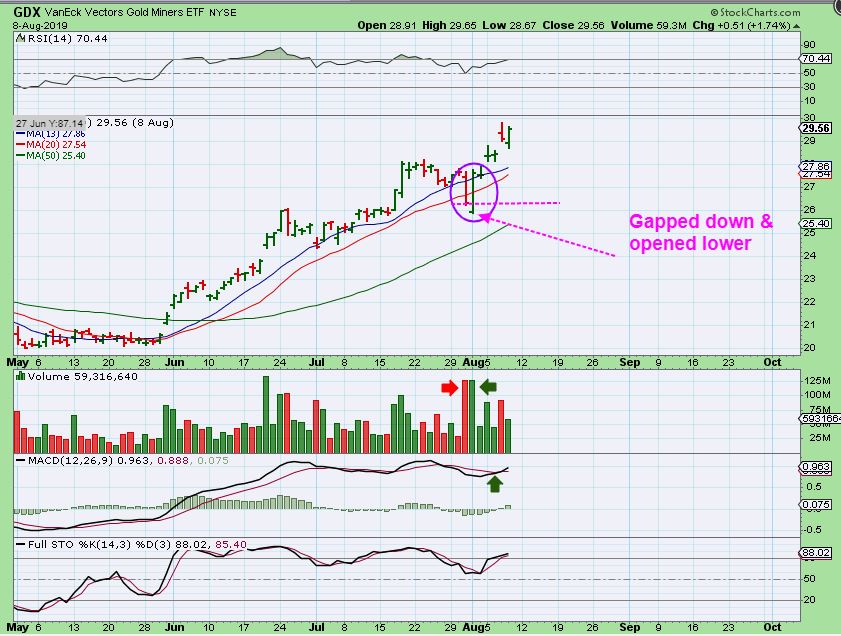Select the Close 29.56 value
Viewport: 841px width, 636px height.
pos(574,25)
